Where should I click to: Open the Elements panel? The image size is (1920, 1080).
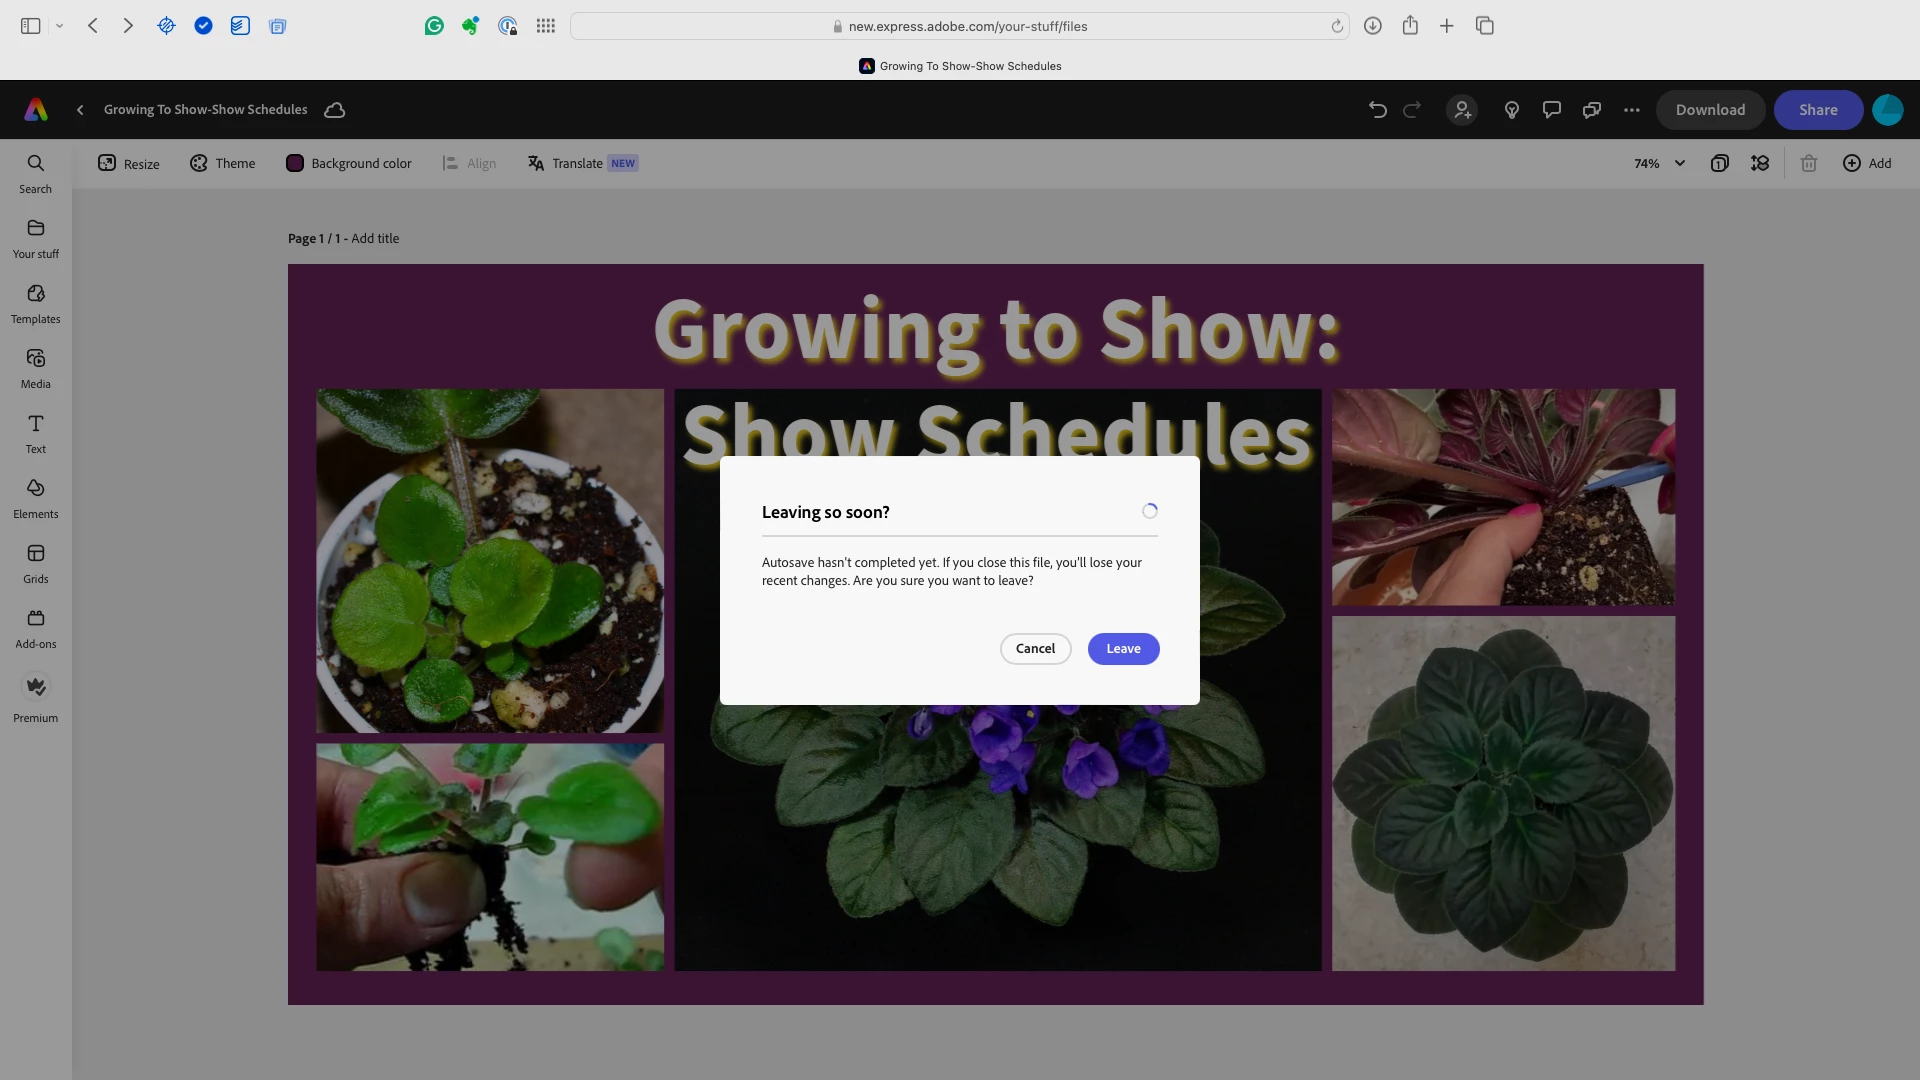click(x=35, y=499)
